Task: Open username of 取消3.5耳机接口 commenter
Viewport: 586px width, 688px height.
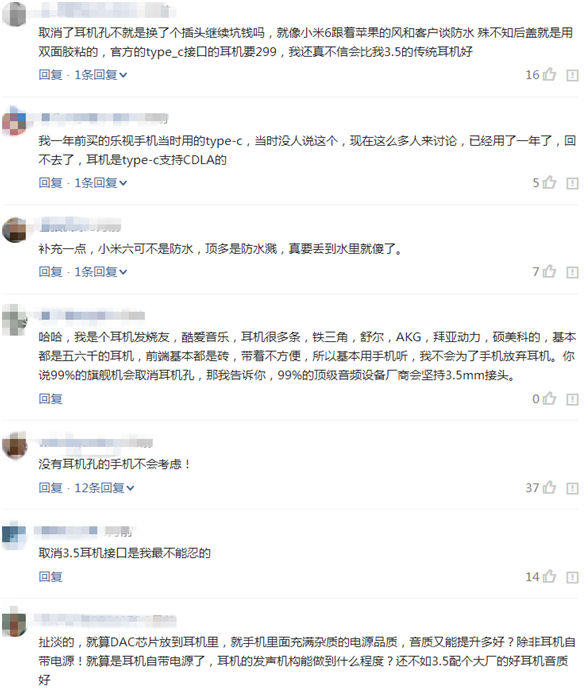Action: pos(82,531)
